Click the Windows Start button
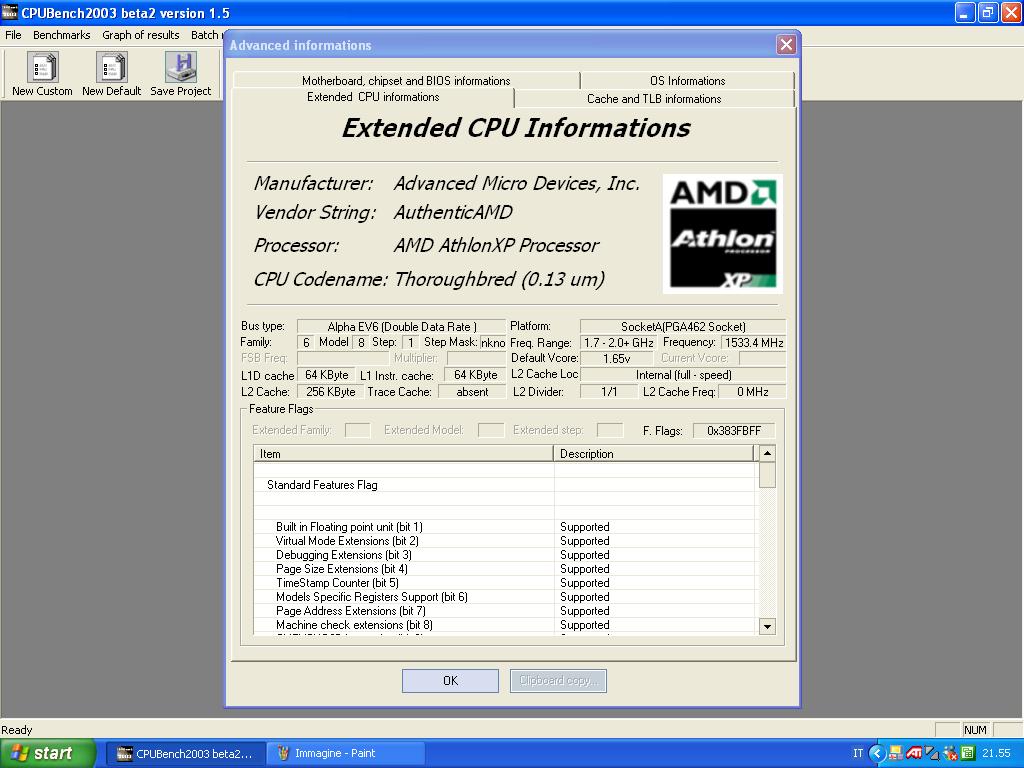The width and height of the screenshot is (1024, 768). 48,753
